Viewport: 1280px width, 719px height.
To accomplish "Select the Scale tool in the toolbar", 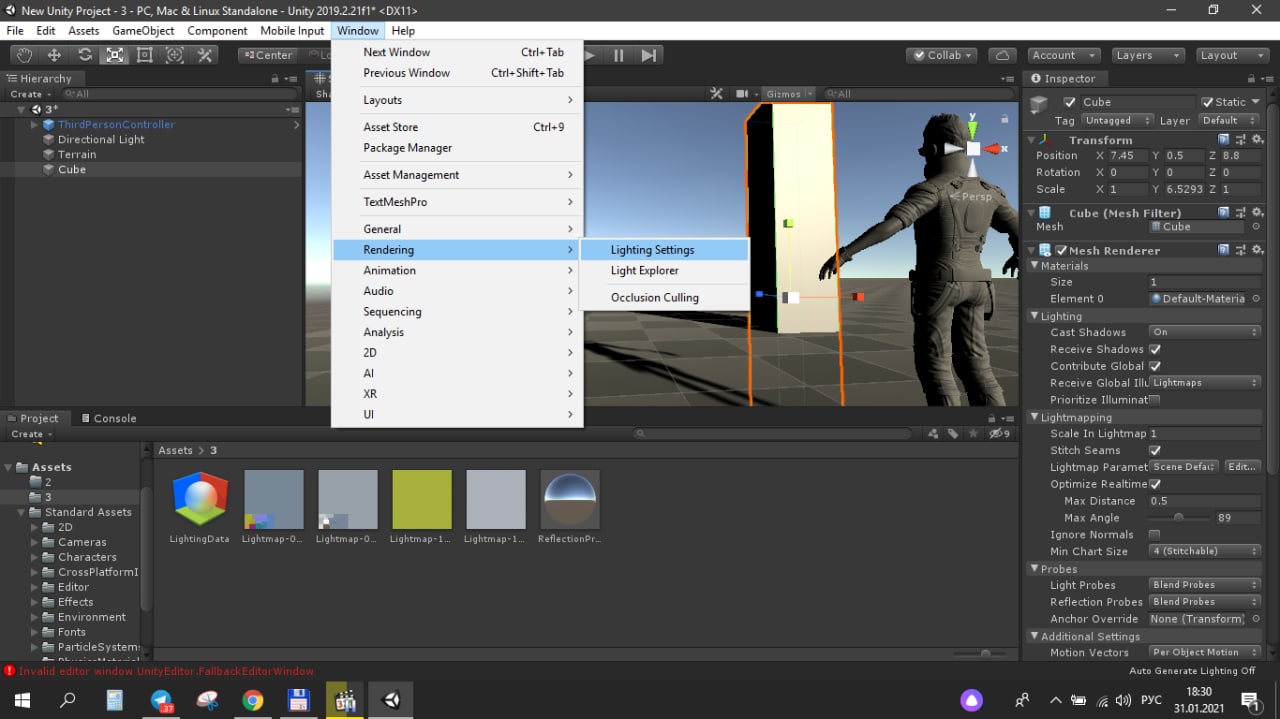I will (x=114, y=55).
